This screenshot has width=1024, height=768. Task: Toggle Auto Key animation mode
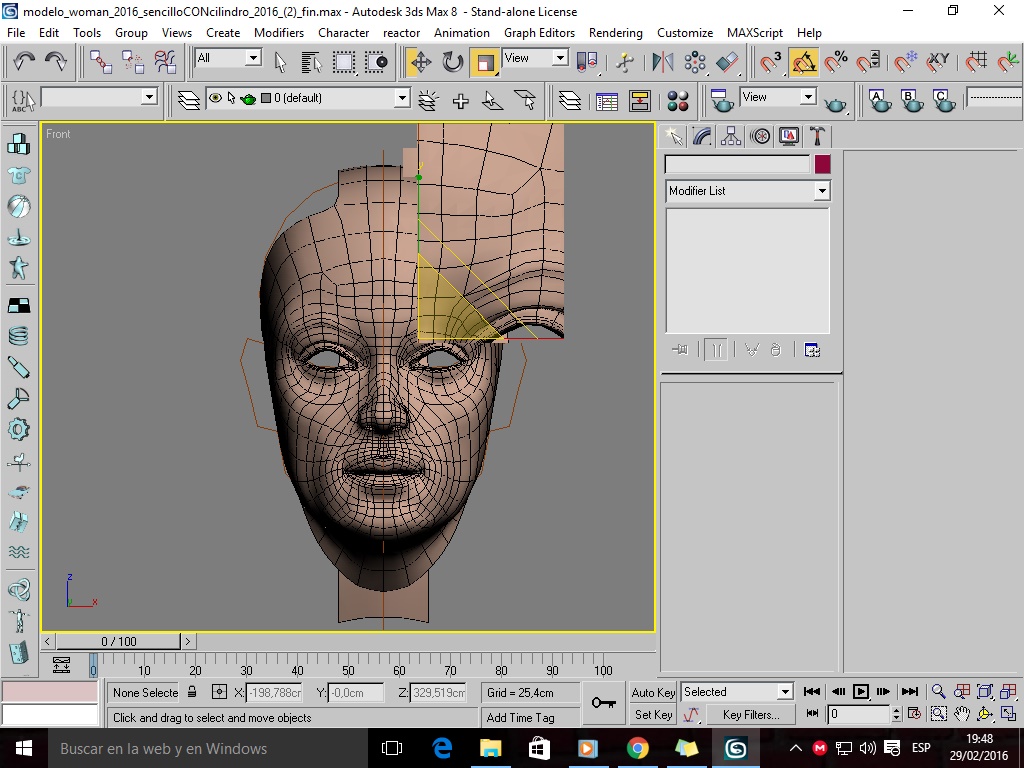(x=653, y=692)
